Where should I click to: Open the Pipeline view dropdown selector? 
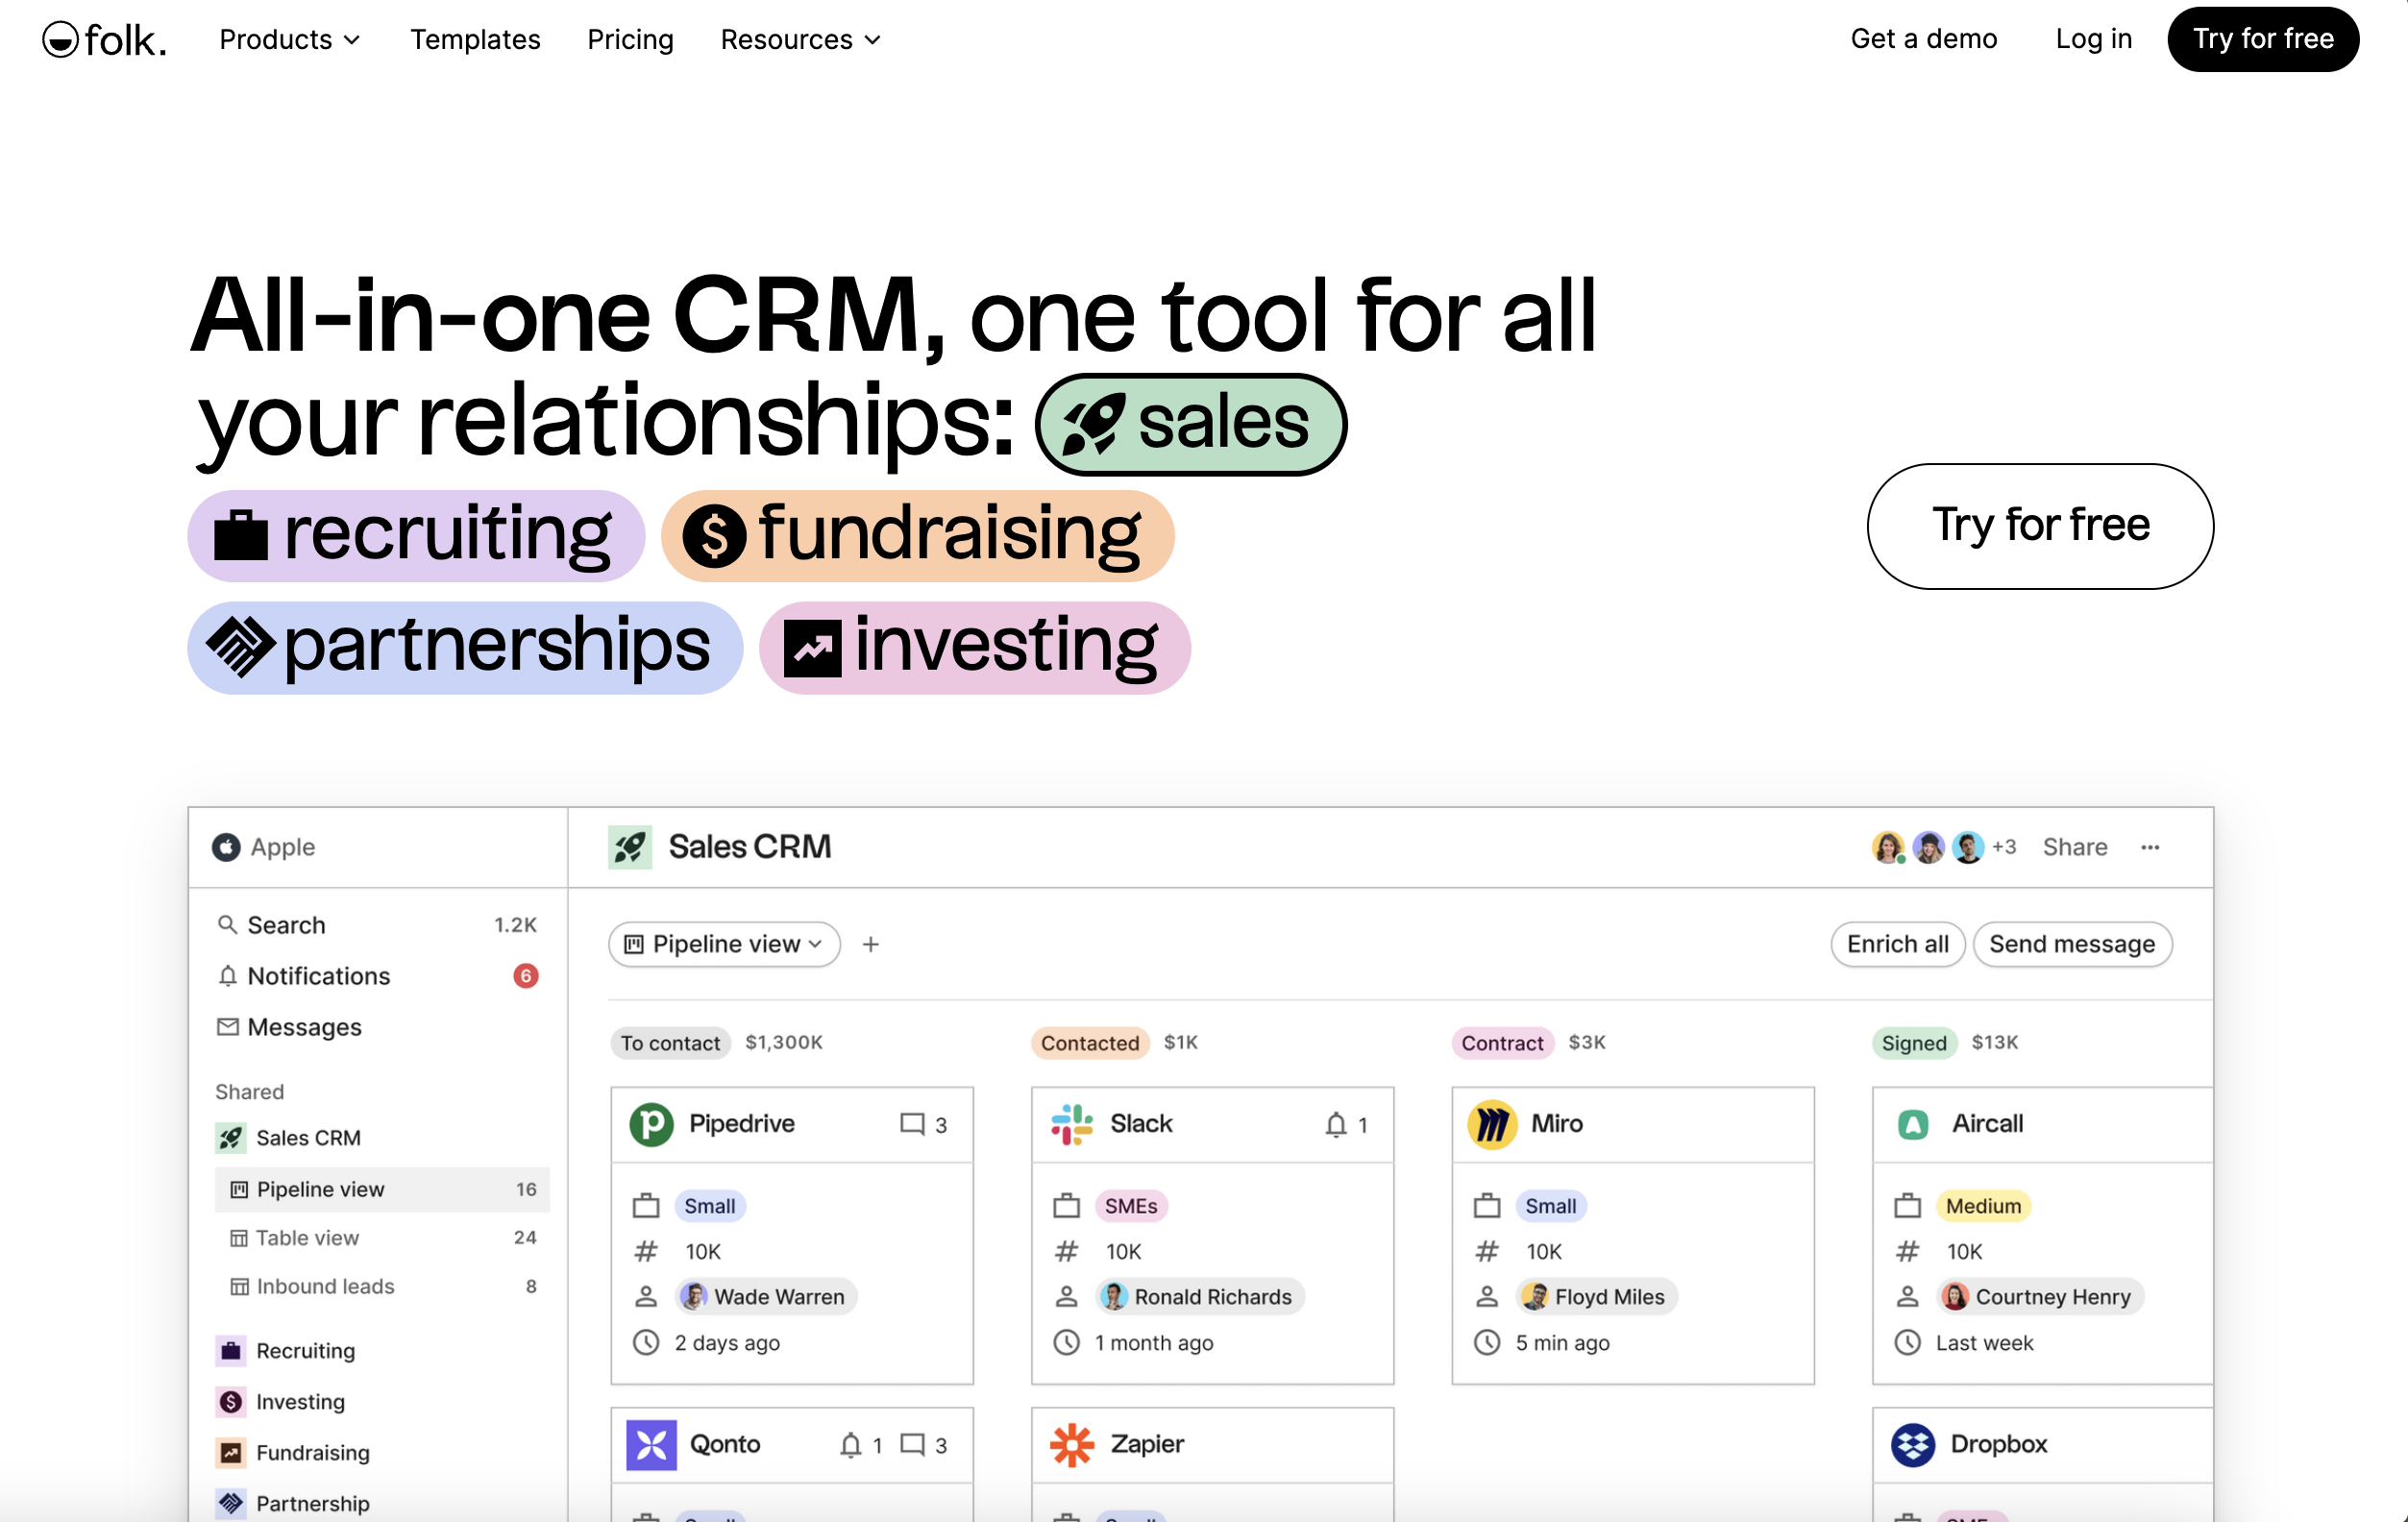pyautogui.click(x=724, y=944)
